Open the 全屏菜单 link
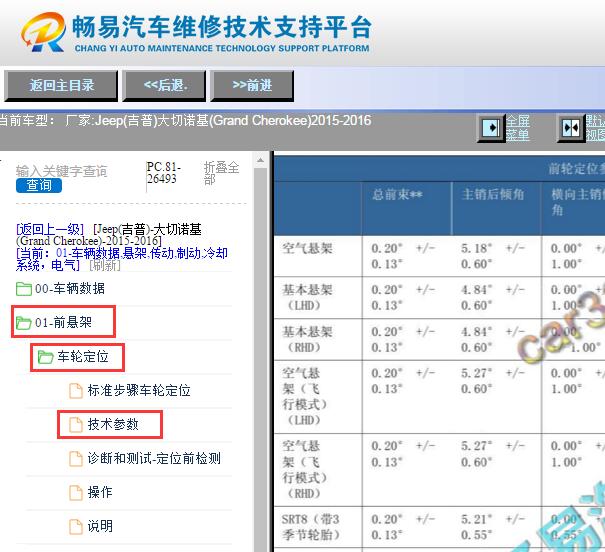This screenshot has width=605, height=552. tap(518, 128)
